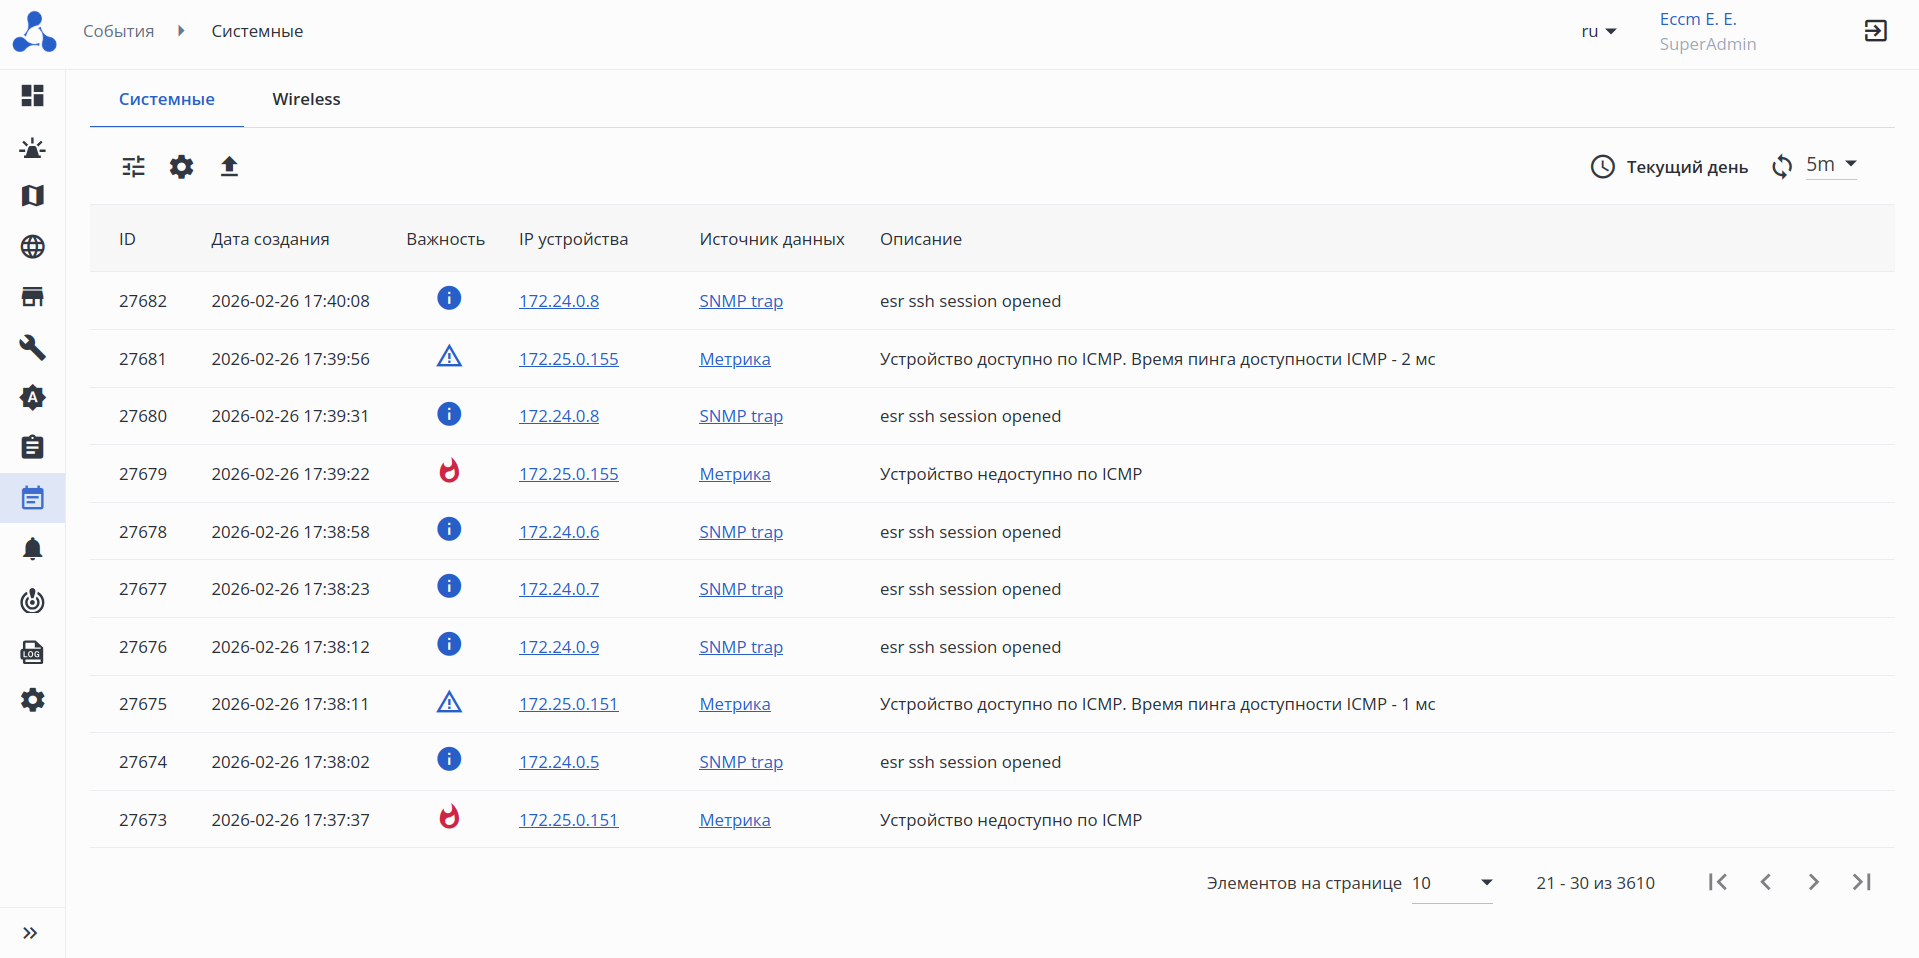The image size is (1919, 958).
Task: Open the dashboard icon in sidebar
Action: coord(33,95)
